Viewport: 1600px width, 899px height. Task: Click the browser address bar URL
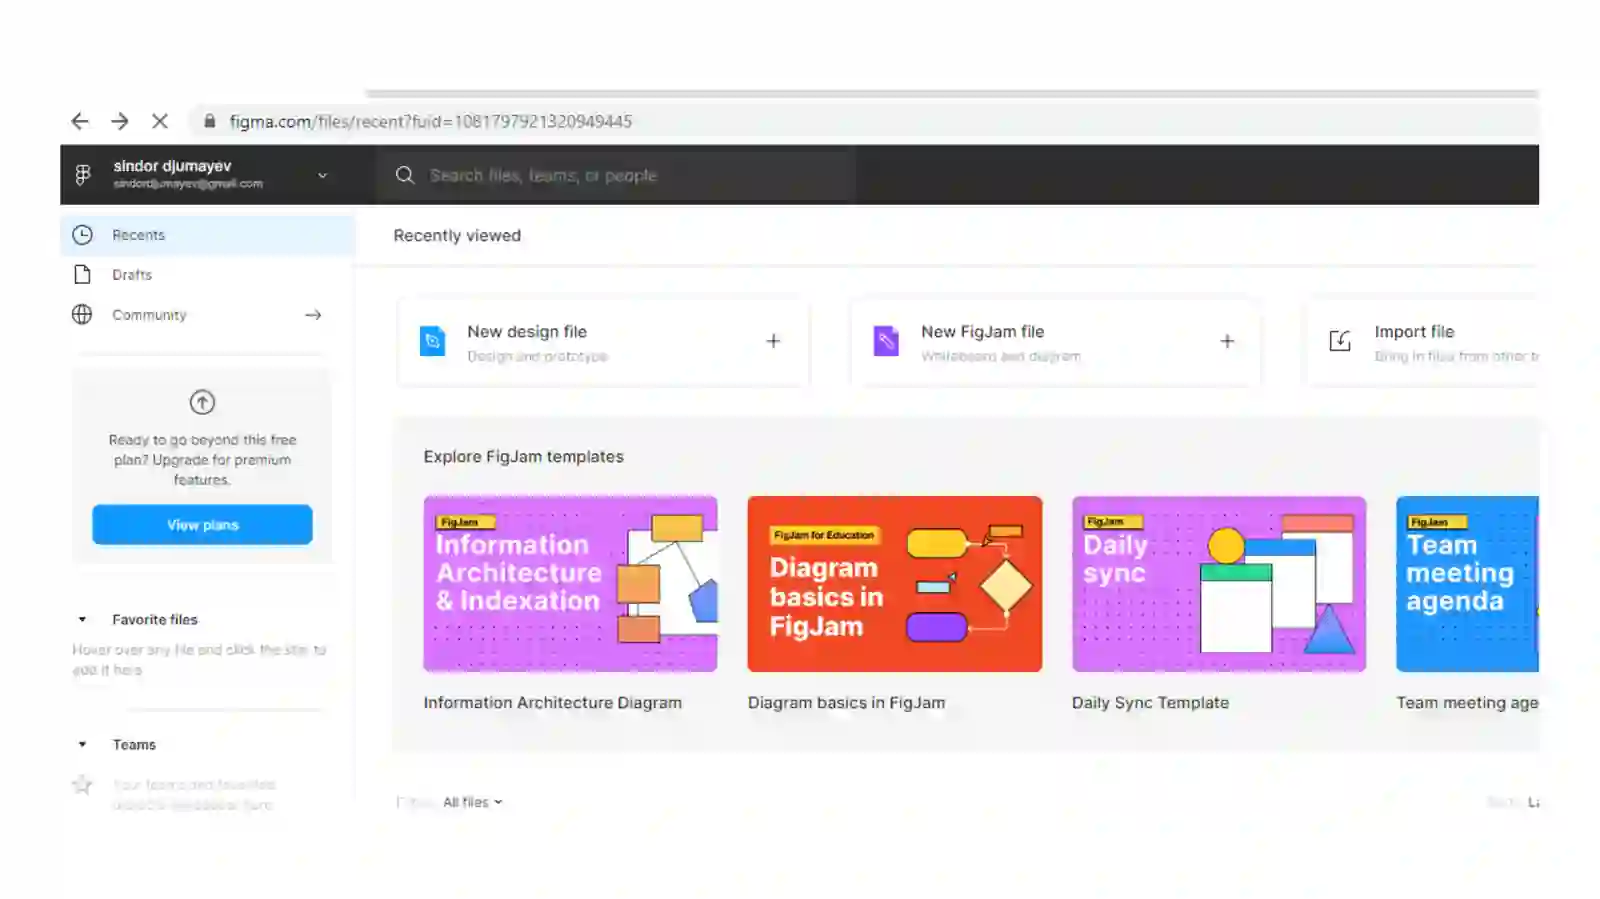click(431, 121)
